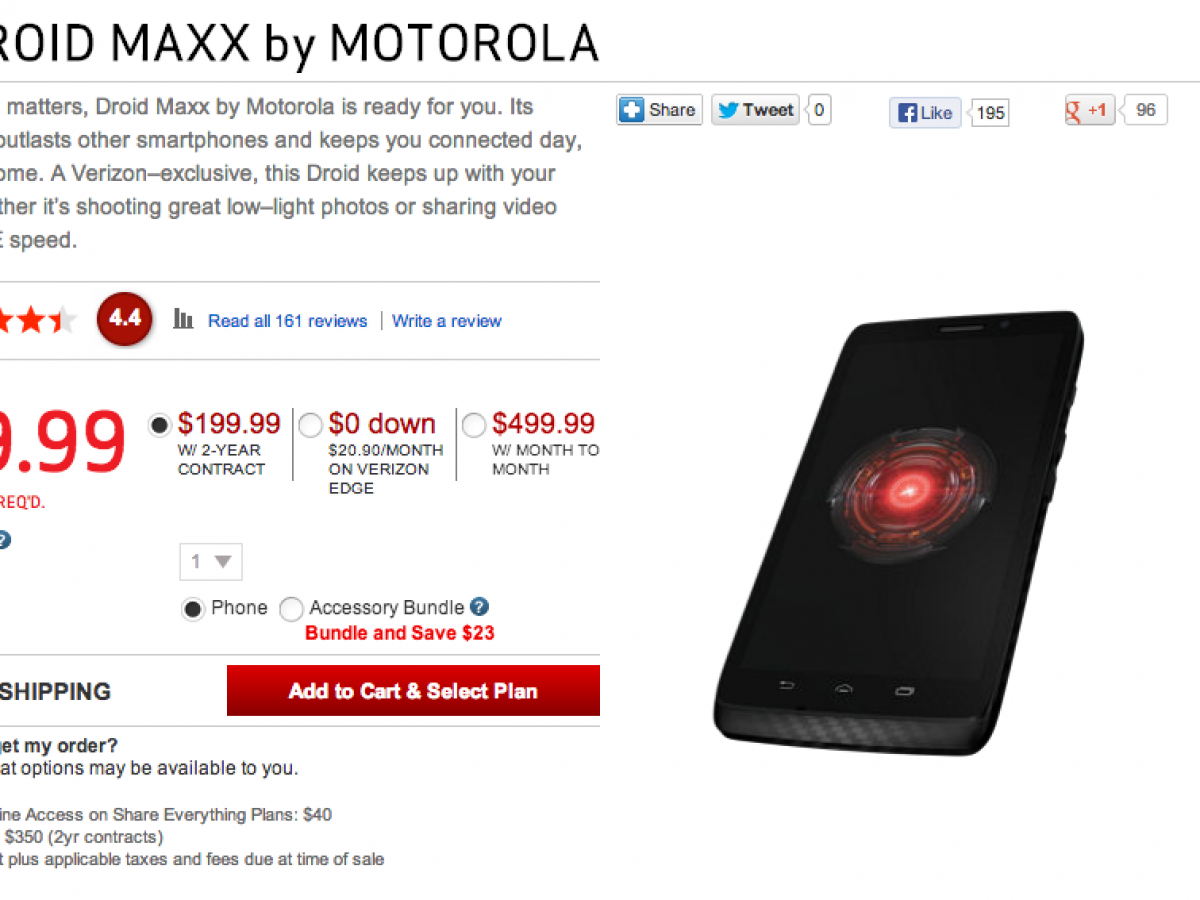Viewport: 1200px width, 900px height.
Task: Click the Facebook Like button
Action: pos(924,113)
